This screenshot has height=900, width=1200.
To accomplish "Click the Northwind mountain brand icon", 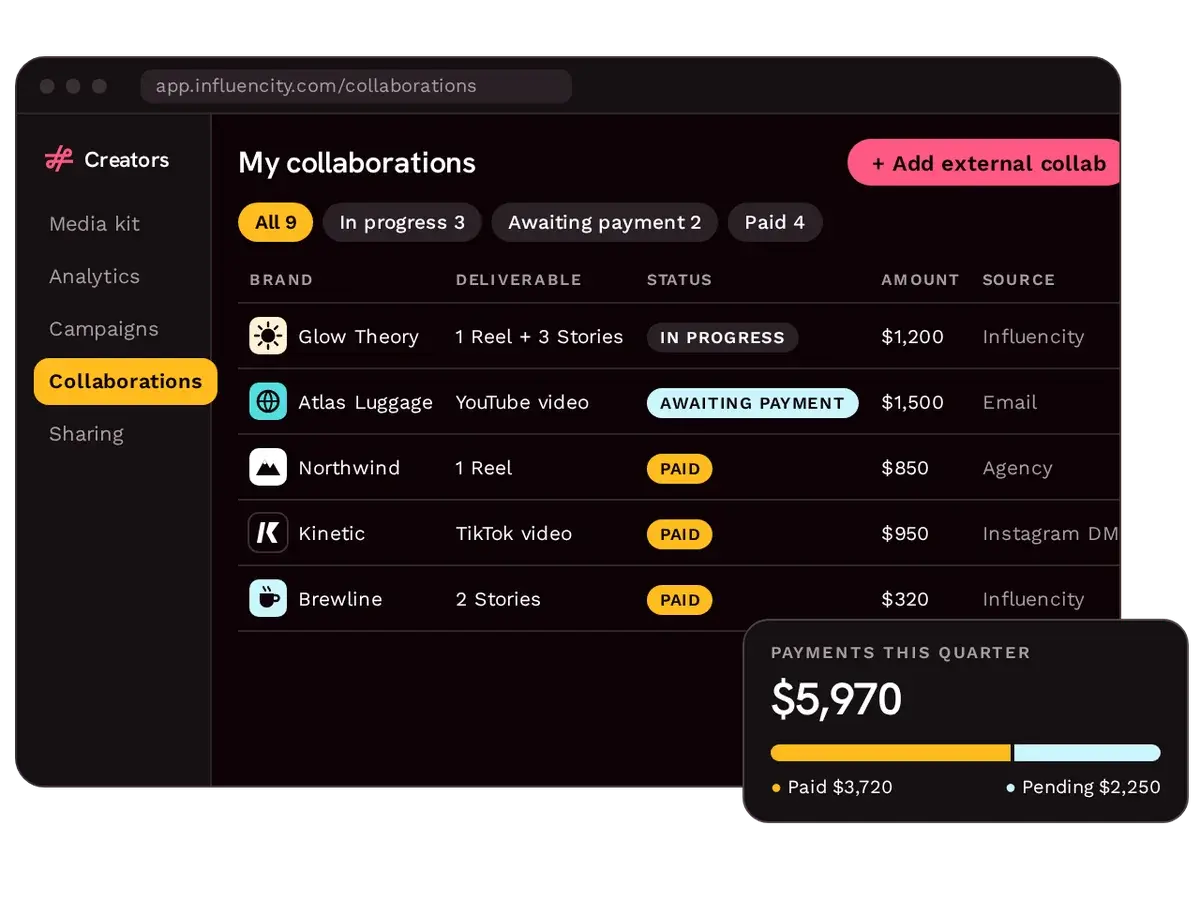I will click(268, 467).
